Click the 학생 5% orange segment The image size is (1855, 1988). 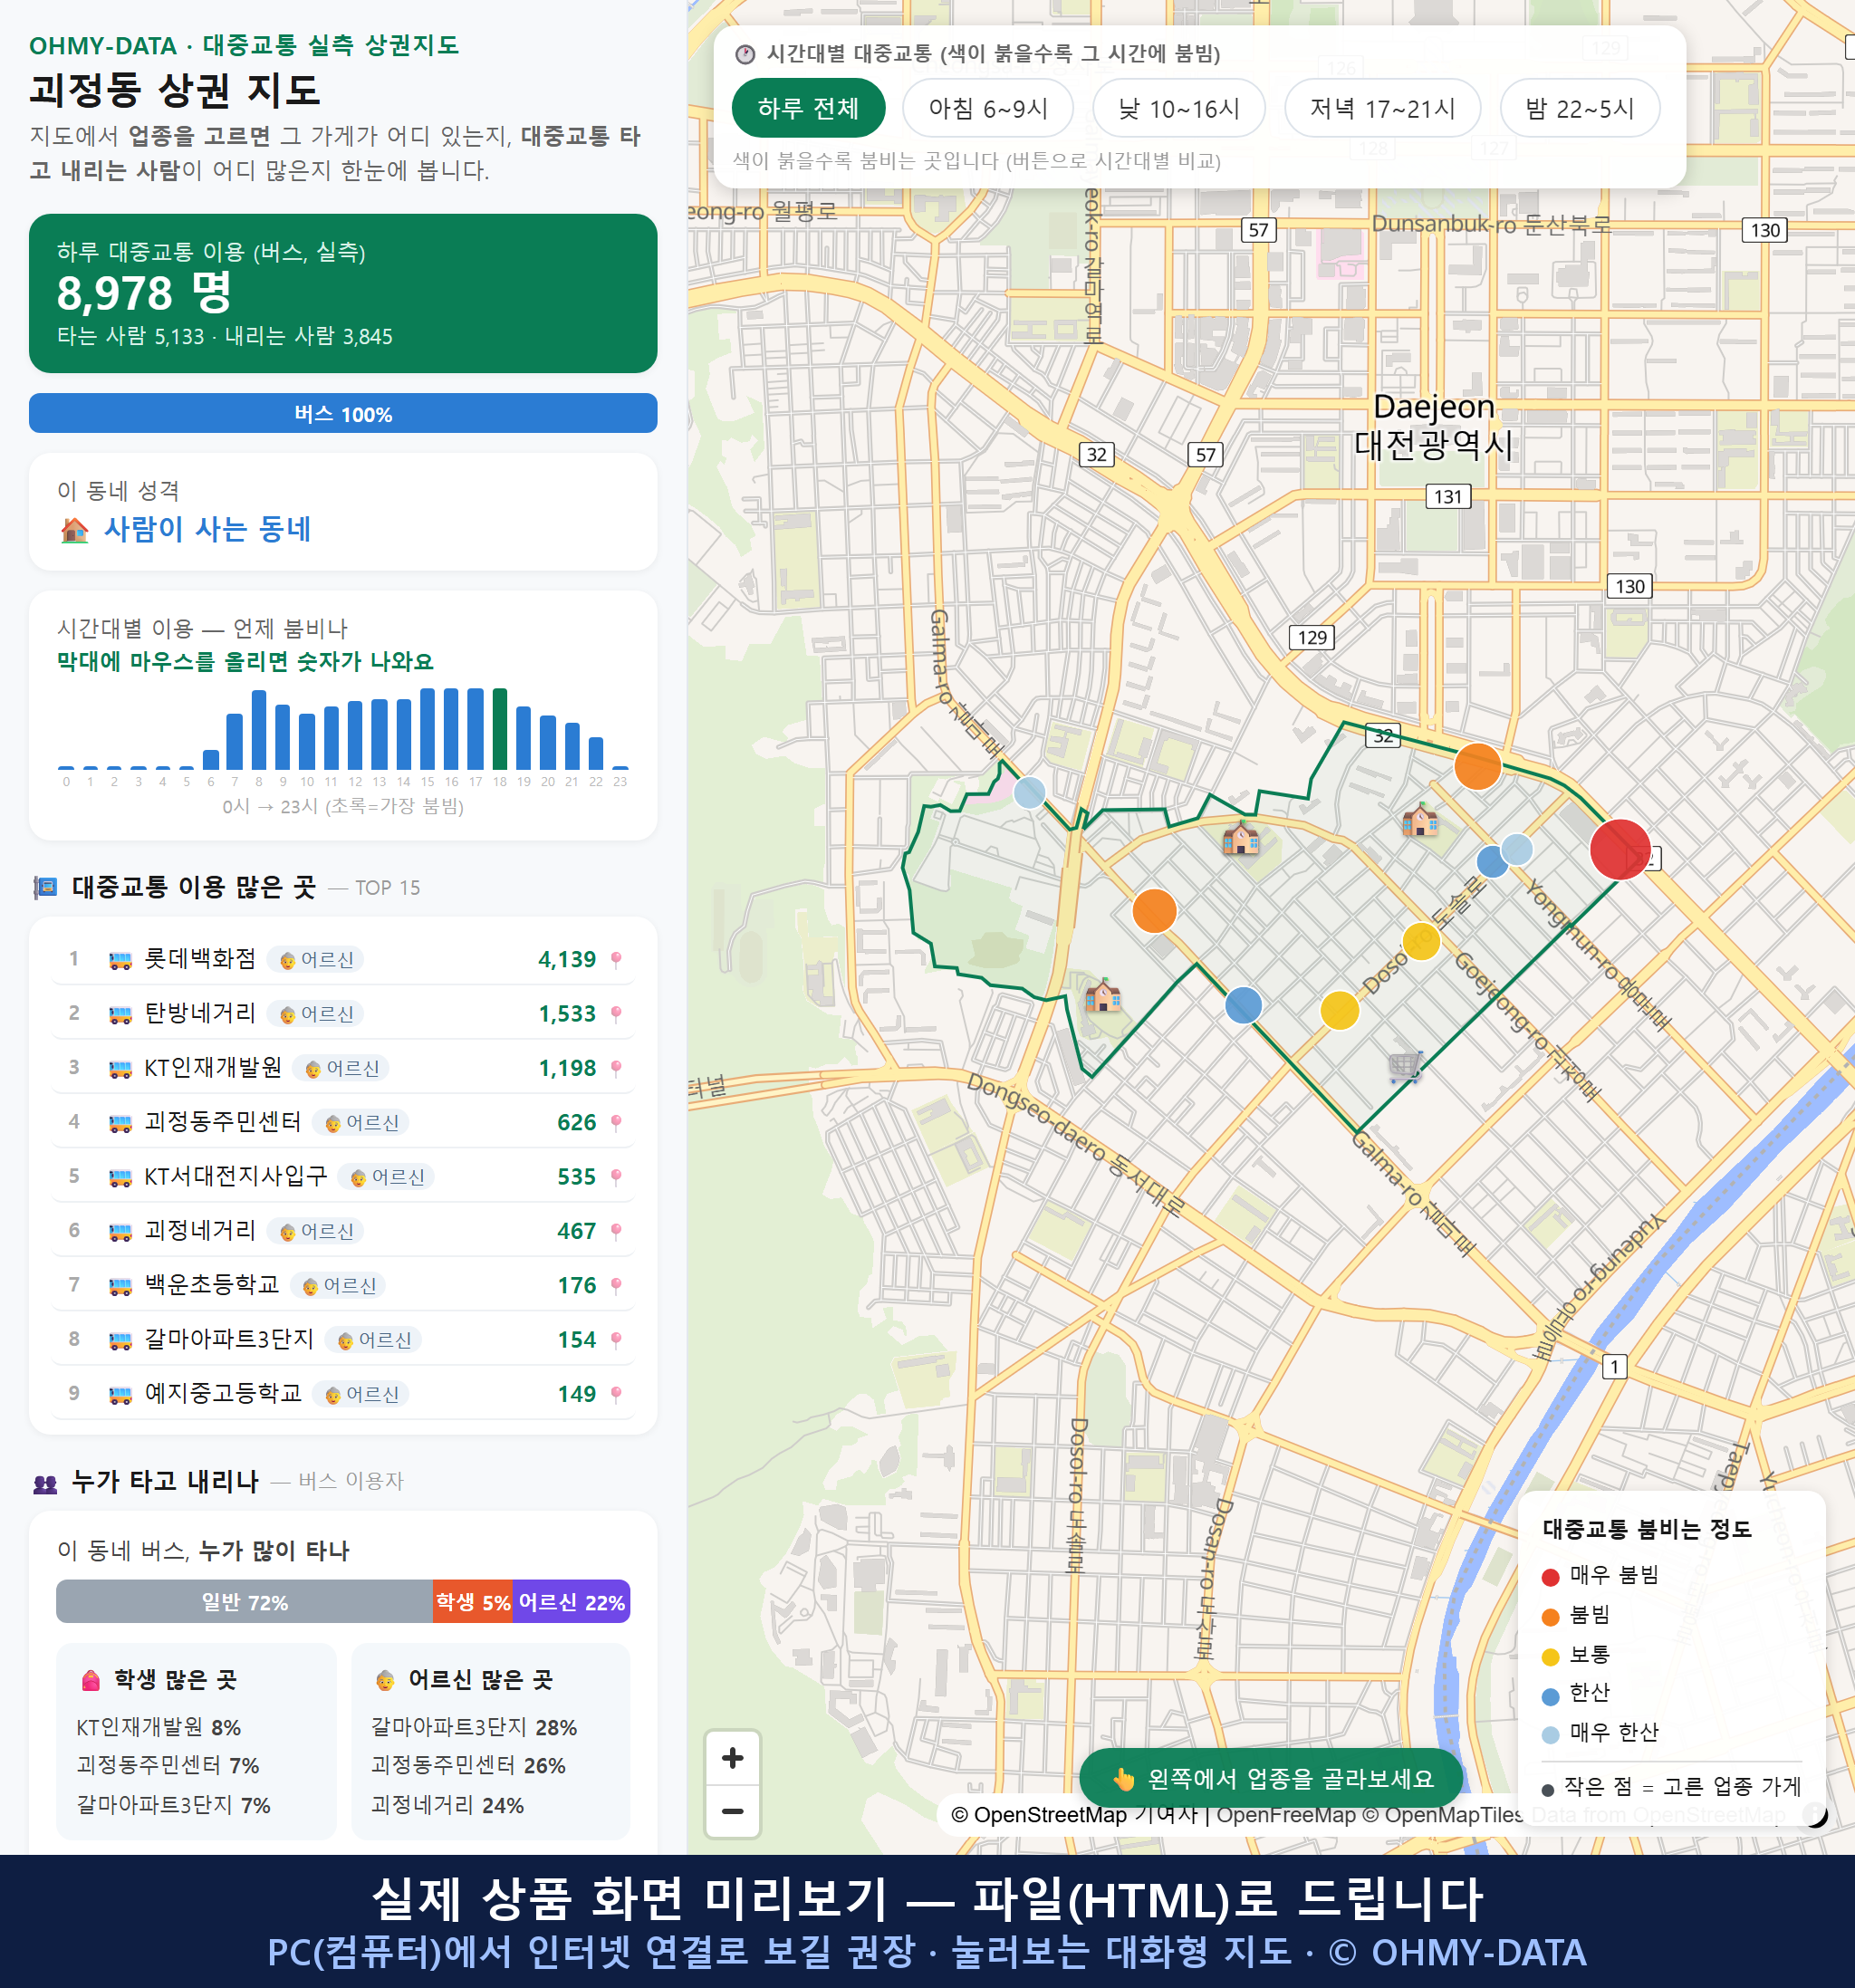click(473, 1602)
